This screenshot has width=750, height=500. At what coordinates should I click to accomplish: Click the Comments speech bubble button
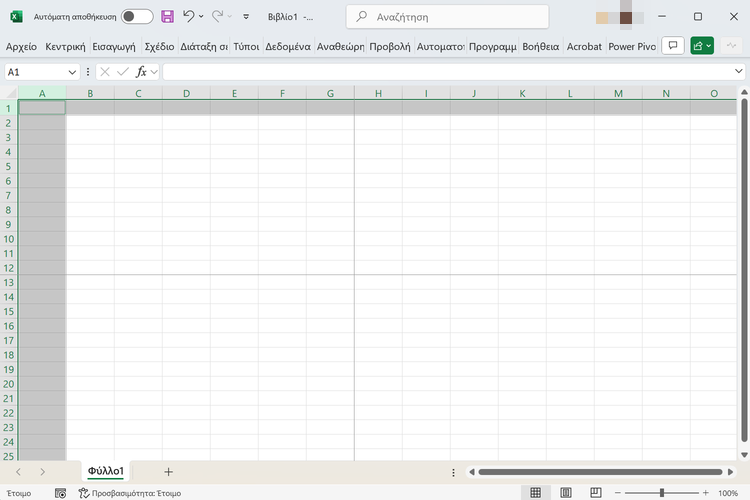pyautogui.click(x=673, y=46)
